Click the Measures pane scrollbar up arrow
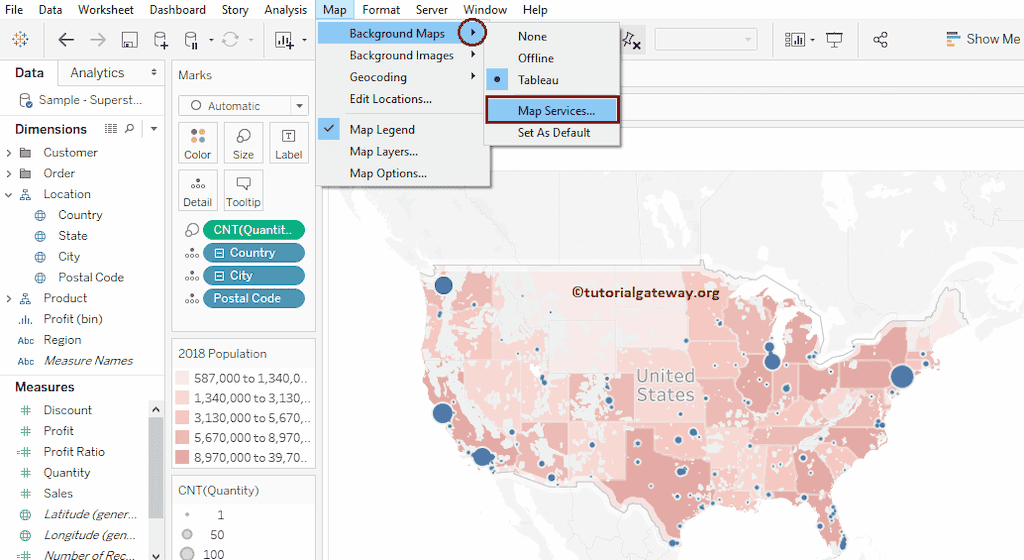 (x=155, y=409)
